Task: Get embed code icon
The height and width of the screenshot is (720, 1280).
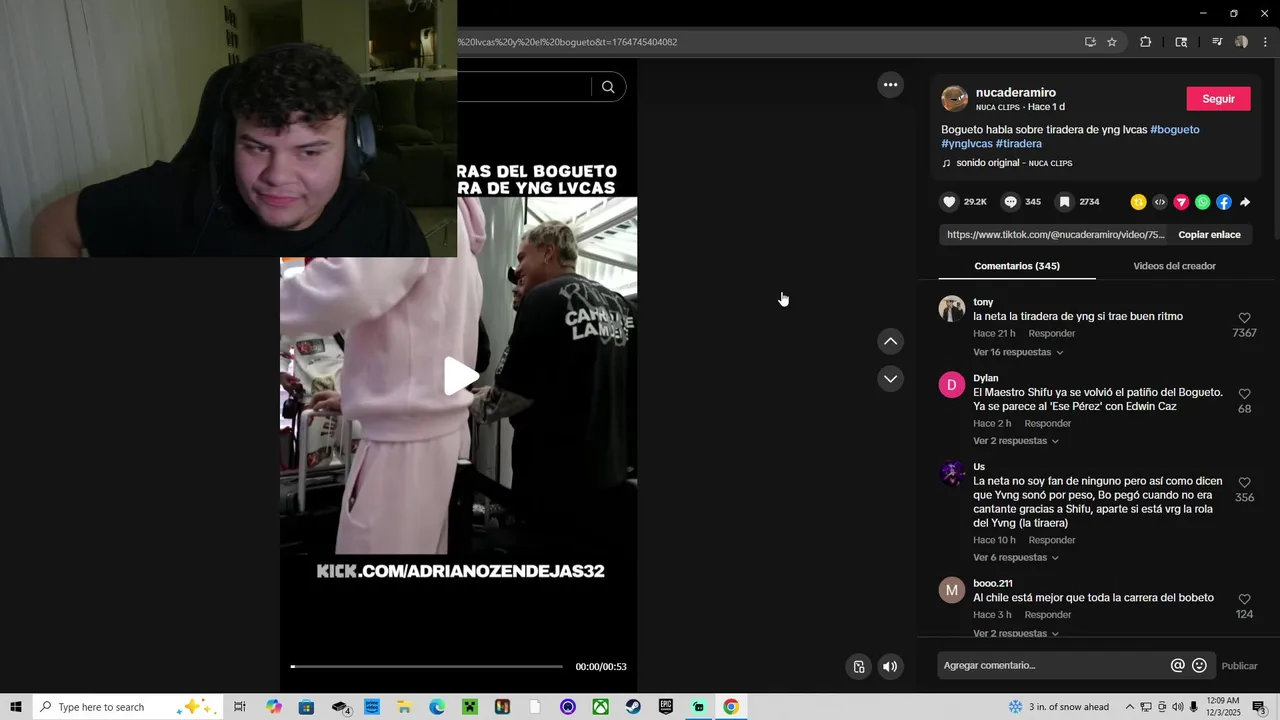Action: [1160, 202]
